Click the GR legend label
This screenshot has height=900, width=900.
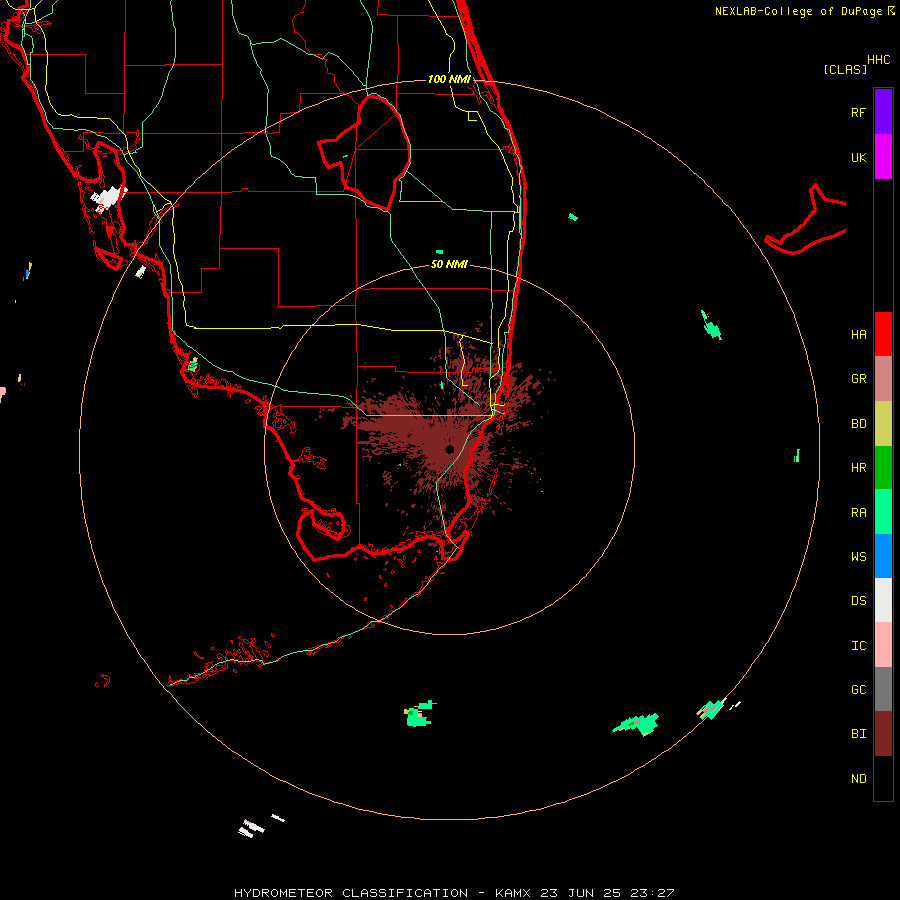pyautogui.click(x=858, y=379)
